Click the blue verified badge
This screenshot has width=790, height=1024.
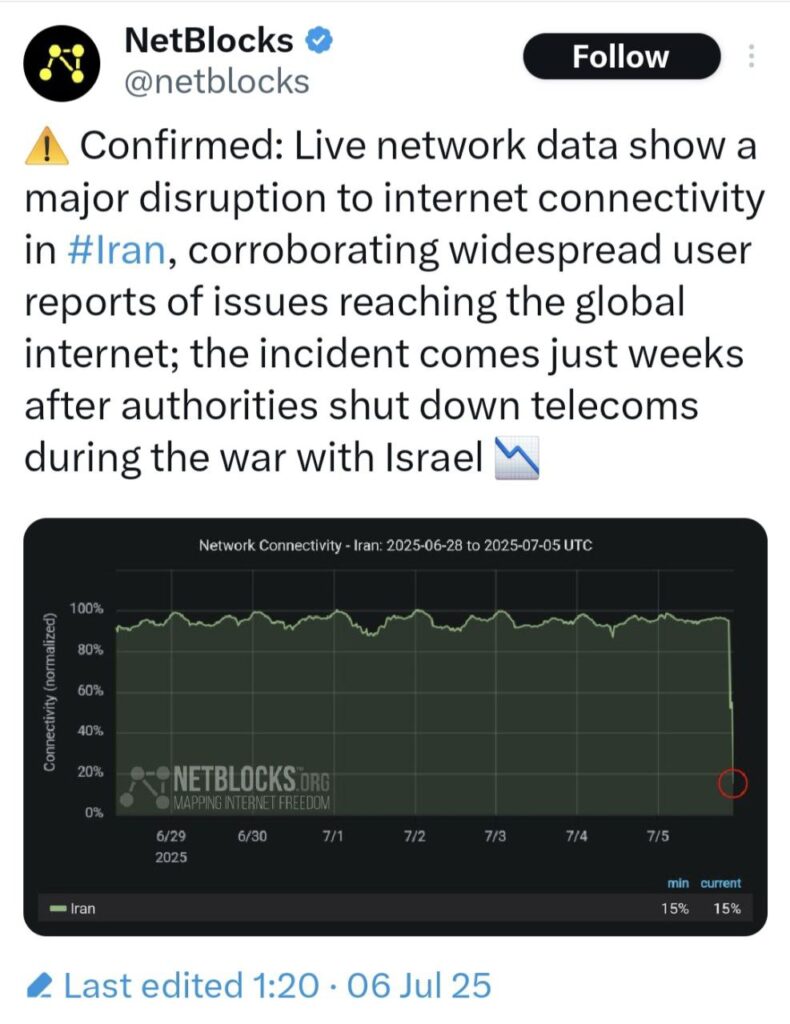click(320, 40)
